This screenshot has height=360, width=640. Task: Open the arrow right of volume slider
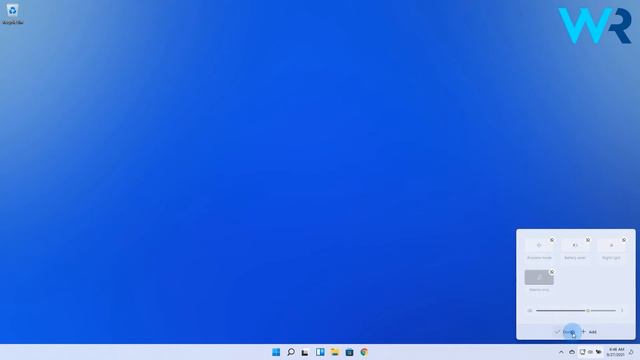point(622,311)
